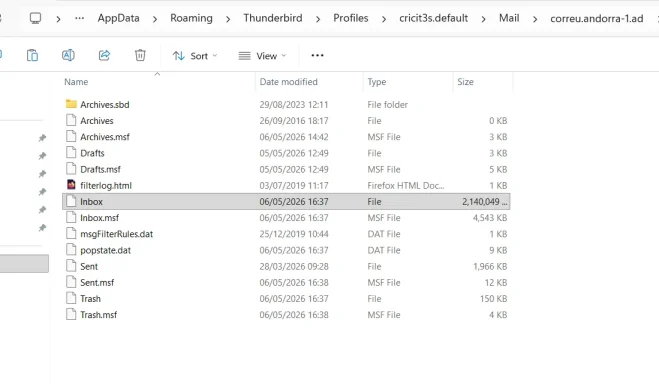Select the Inbox.msf file icon
Image resolution: width=659 pixels, height=384 pixels.
click(x=71, y=217)
